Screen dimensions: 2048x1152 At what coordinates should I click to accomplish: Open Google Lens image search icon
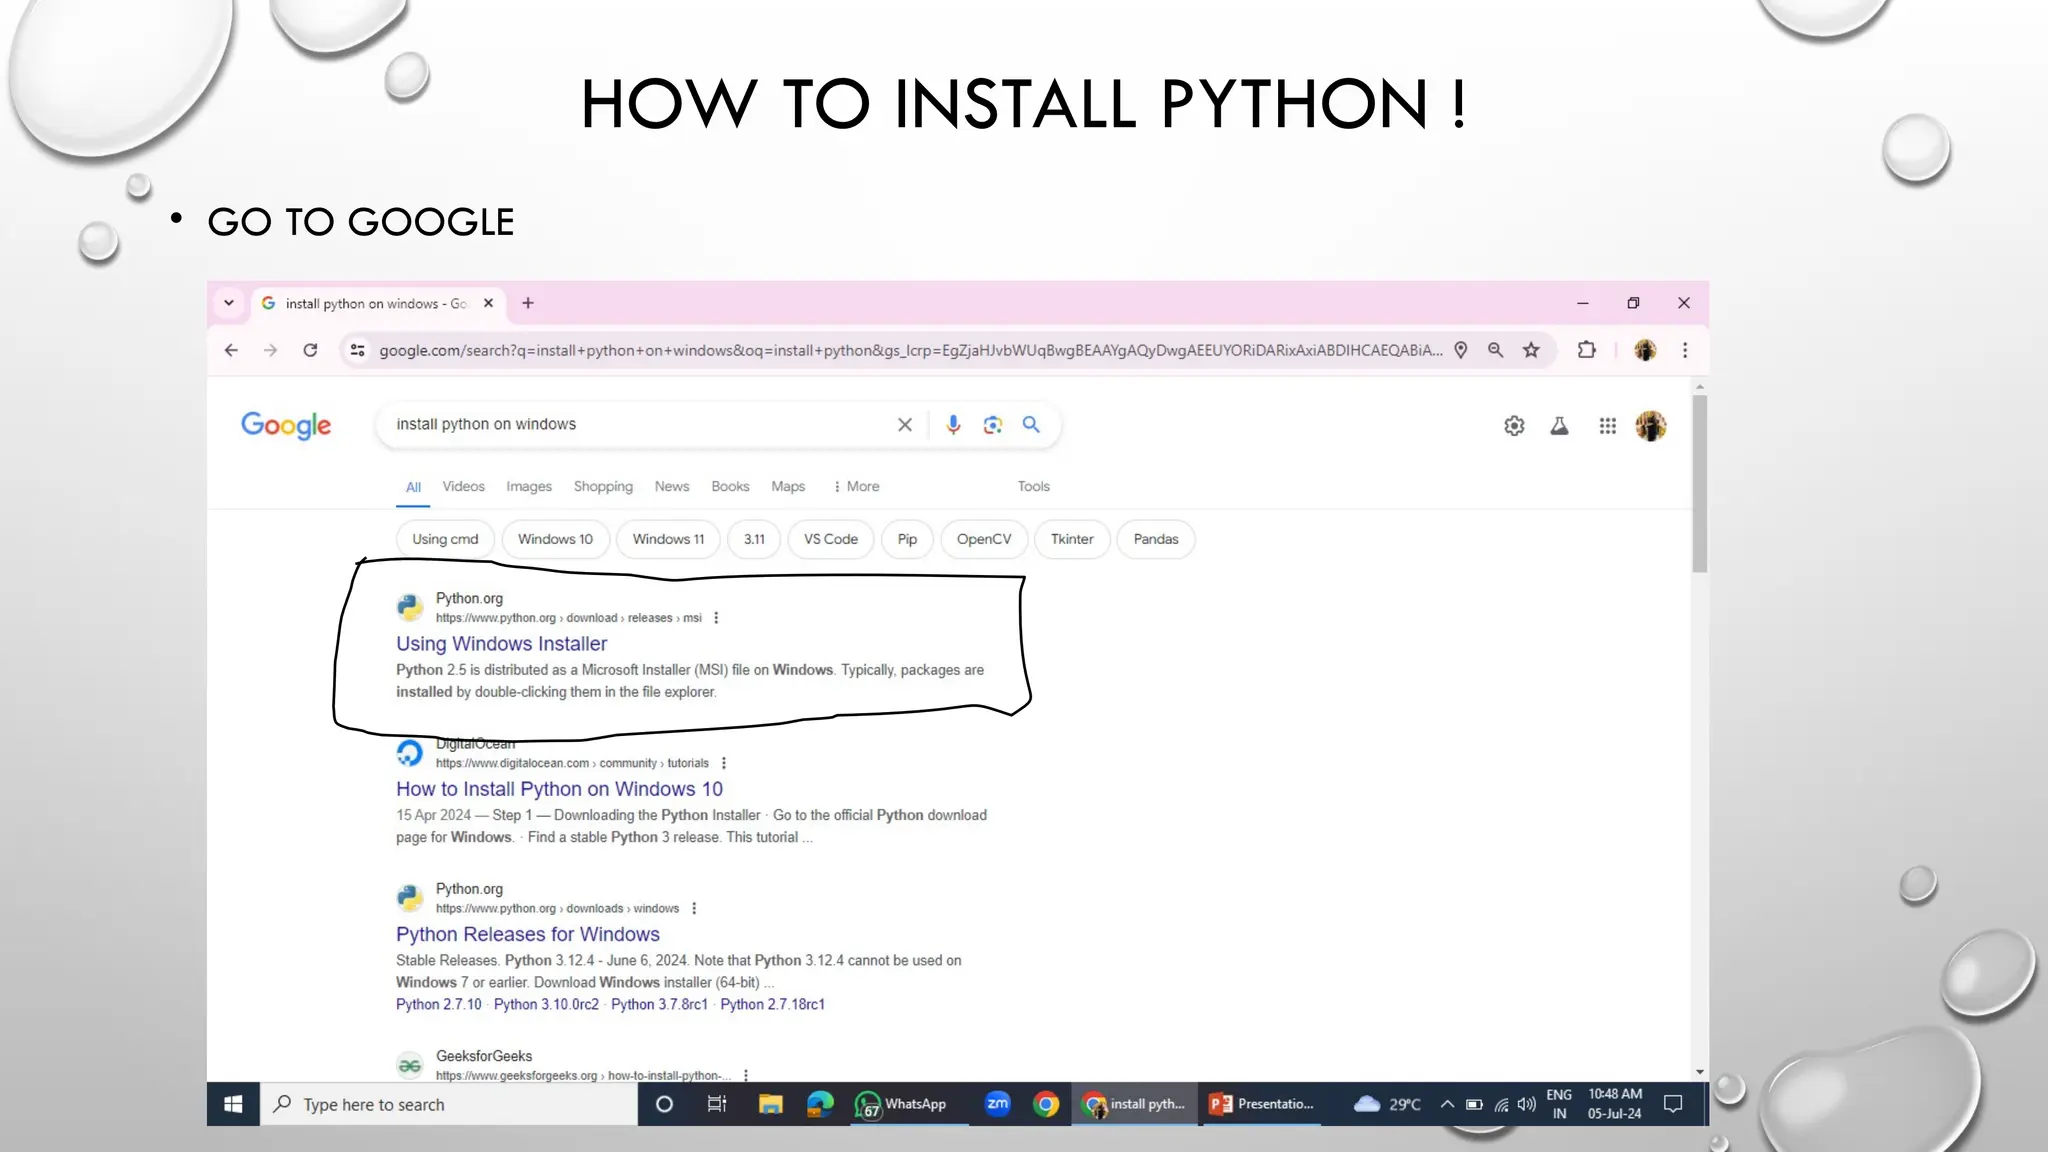point(992,425)
